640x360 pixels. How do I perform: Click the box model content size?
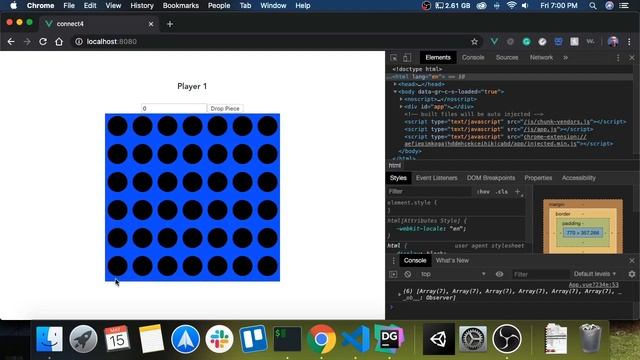click(582, 233)
